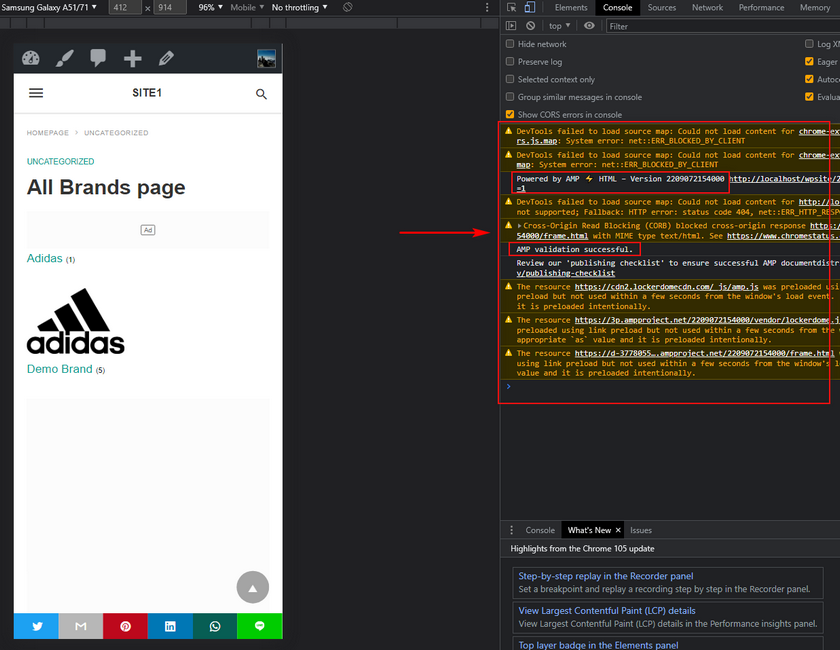Switch to the Performance tab
This screenshot has height=650, width=840.
tap(761, 8)
